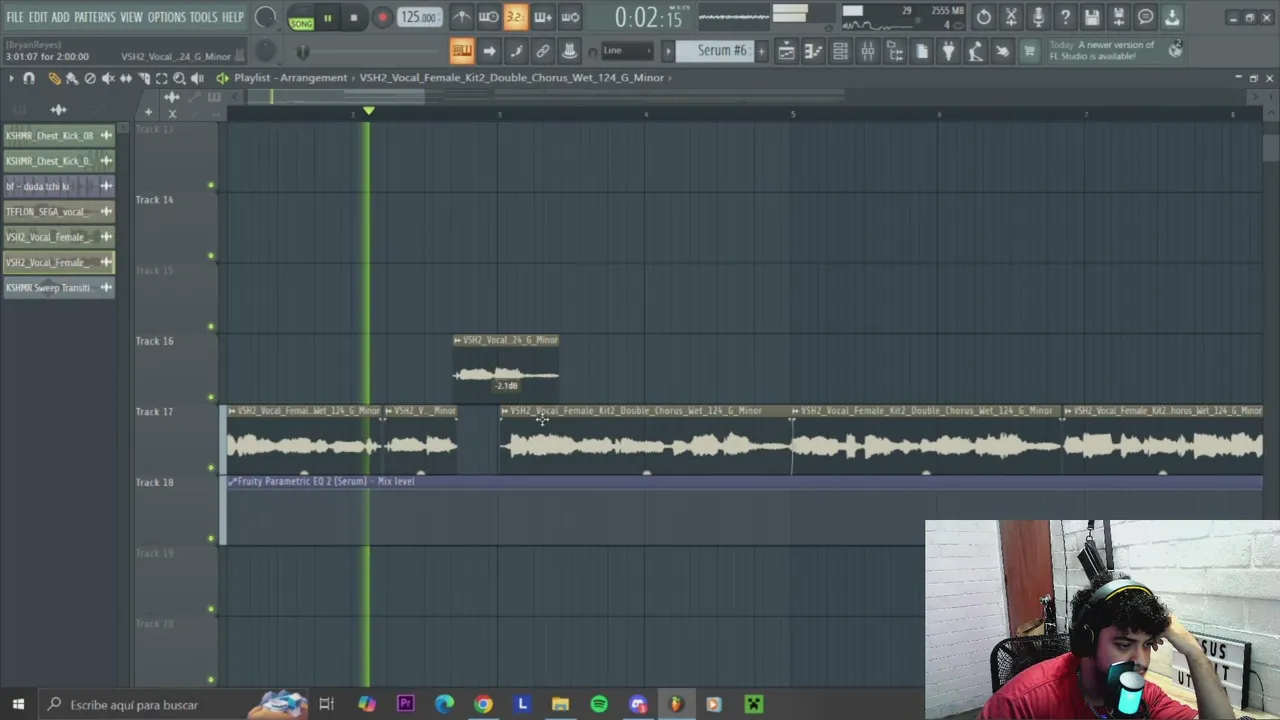Toggle loop recording icon
1280x720 pixels.
tap(569, 17)
